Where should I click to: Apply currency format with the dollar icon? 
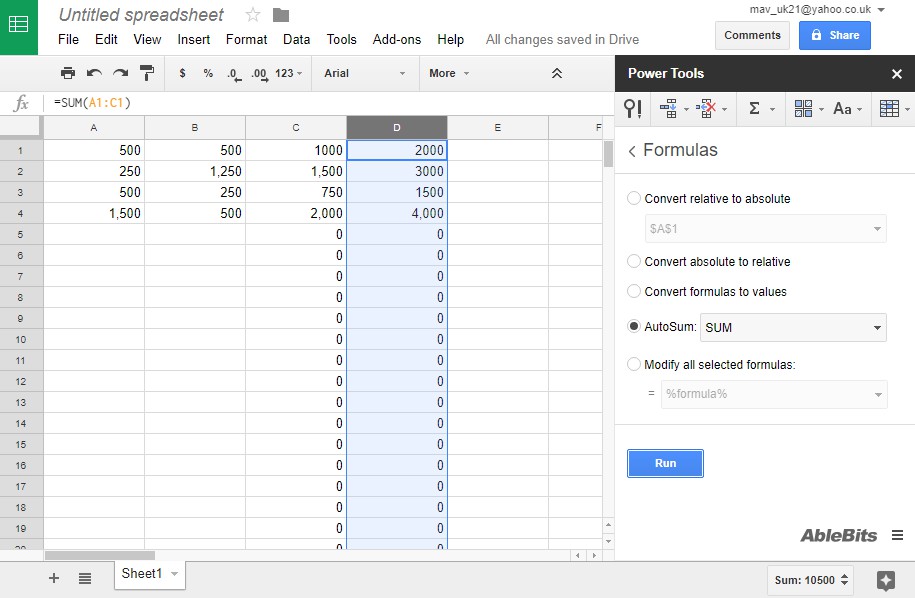pos(184,73)
